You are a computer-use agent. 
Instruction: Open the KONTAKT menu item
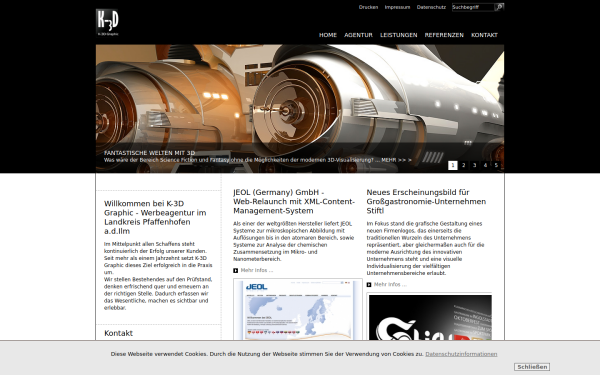click(484, 35)
